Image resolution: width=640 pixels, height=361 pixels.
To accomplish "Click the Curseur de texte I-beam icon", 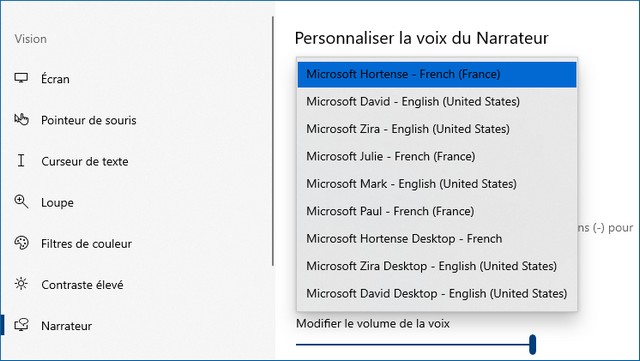I will [x=21, y=160].
